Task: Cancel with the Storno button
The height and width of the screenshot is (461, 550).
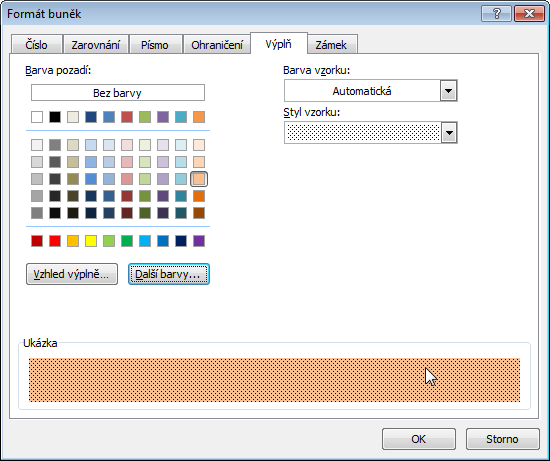Action: (x=502, y=439)
